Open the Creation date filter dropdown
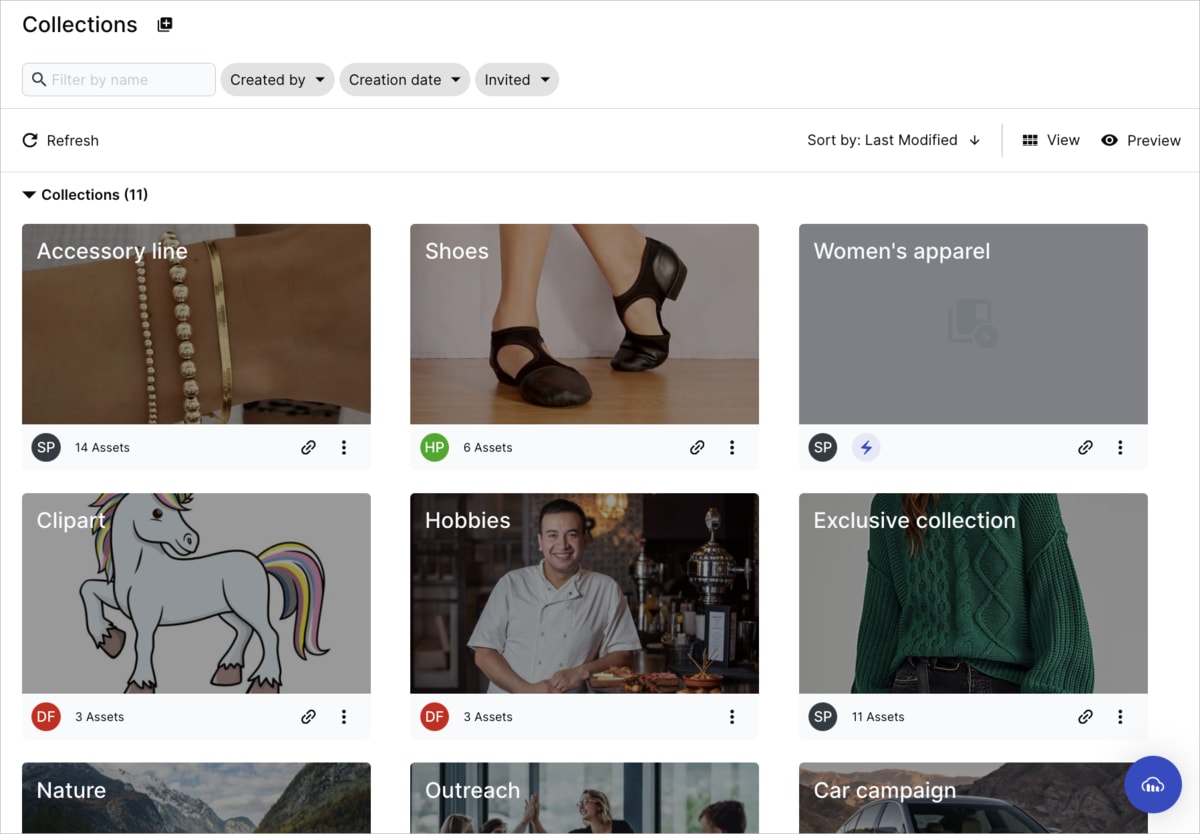The width and height of the screenshot is (1200, 834). [x=405, y=80]
